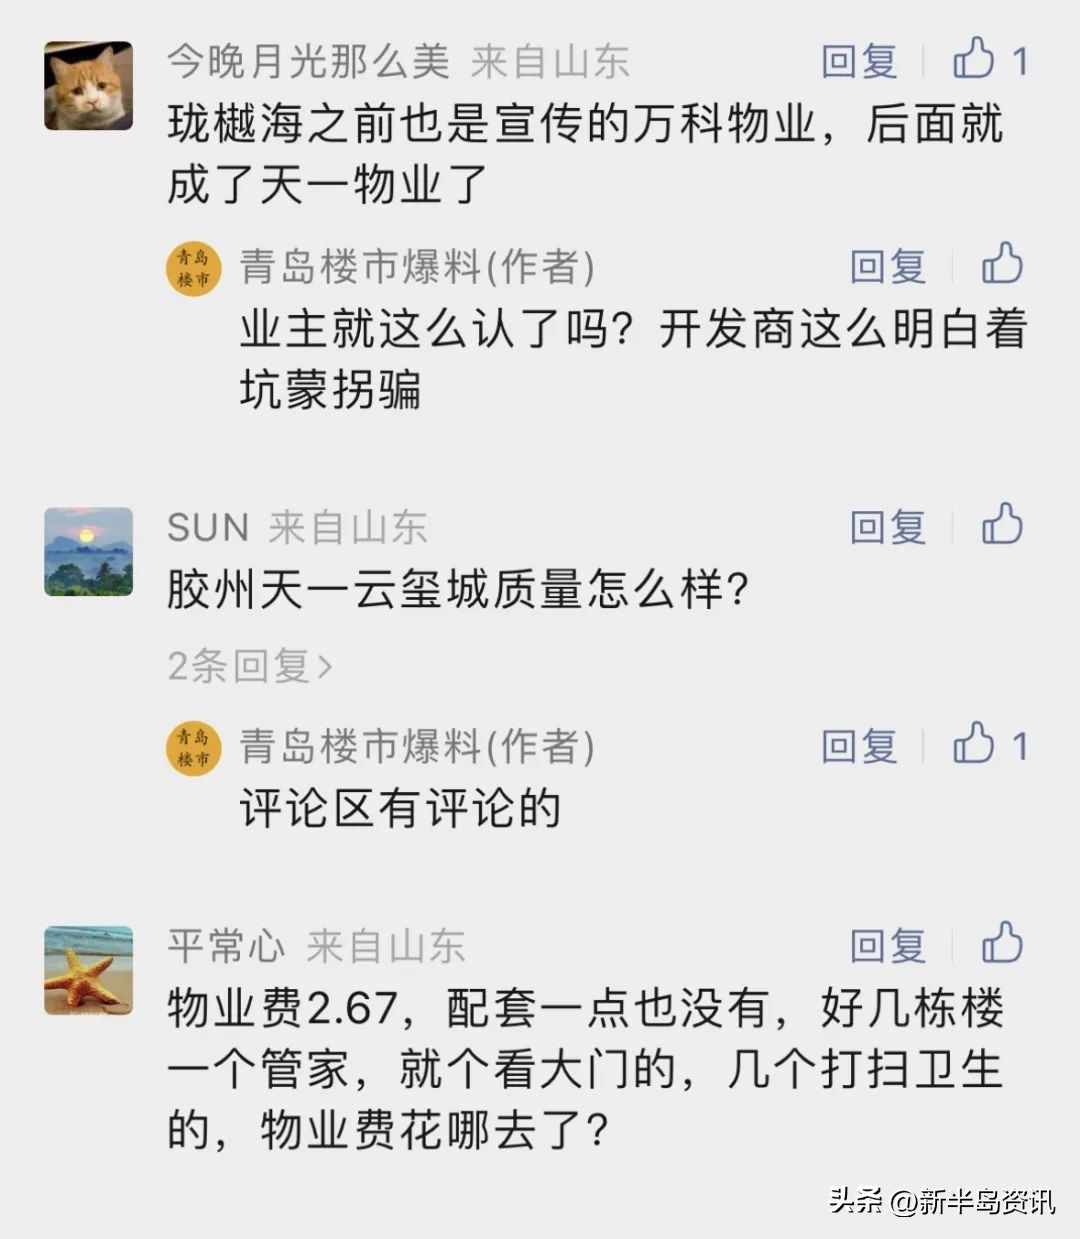Open the 平常心 username profile

click(x=226, y=946)
